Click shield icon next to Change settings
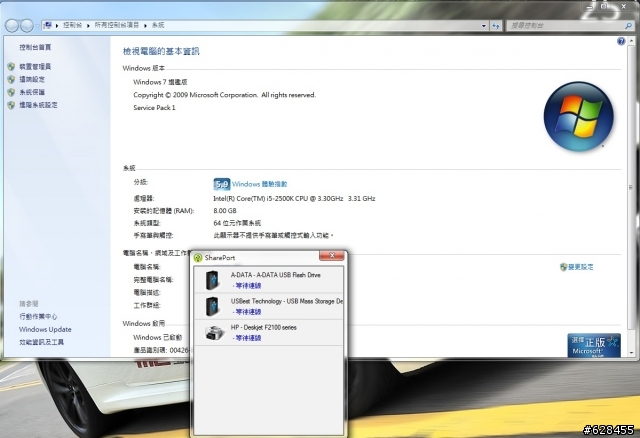Image resolution: width=640 pixels, height=438 pixels. click(x=564, y=267)
